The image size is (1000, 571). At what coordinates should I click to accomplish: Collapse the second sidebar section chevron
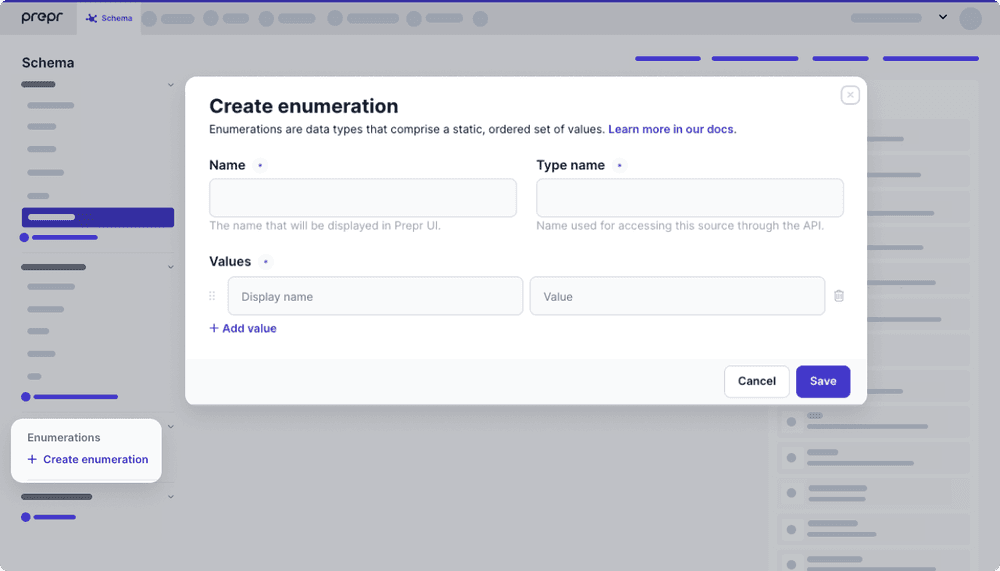click(x=170, y=267)
